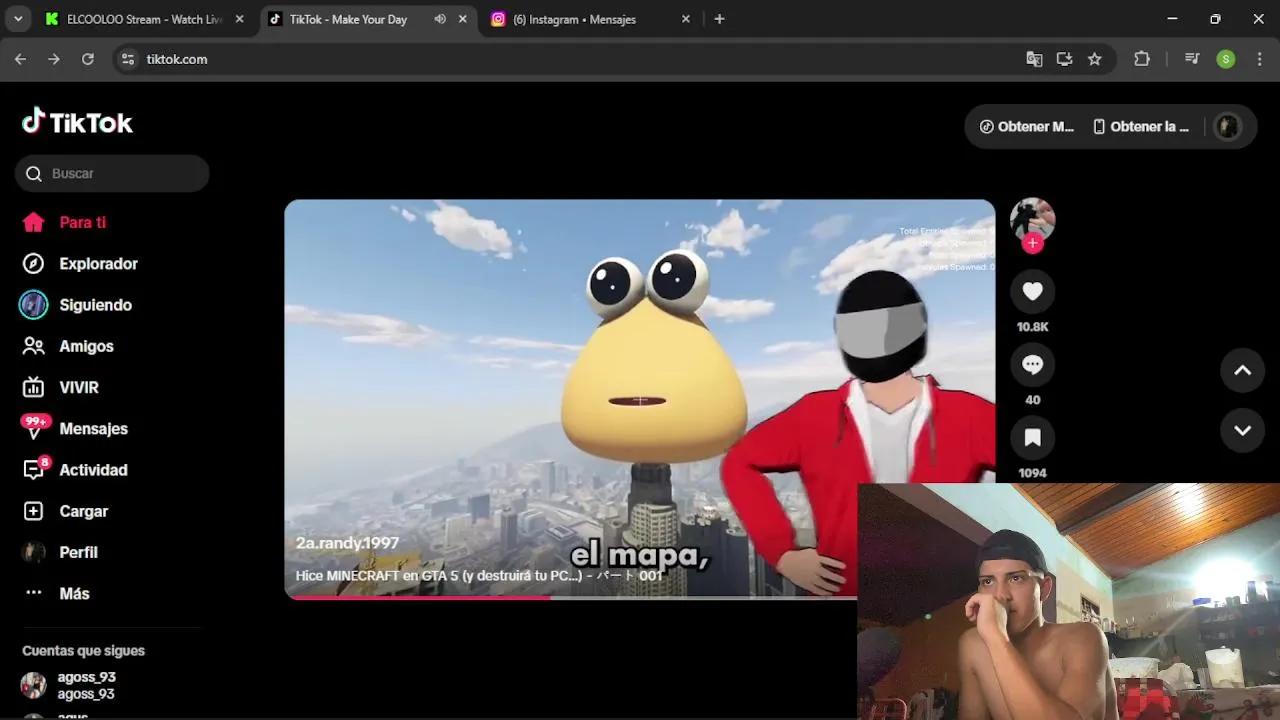This screenshot has width=1280, height=720.
Task: Click the translate page icon
Action: click(1034, 59)
